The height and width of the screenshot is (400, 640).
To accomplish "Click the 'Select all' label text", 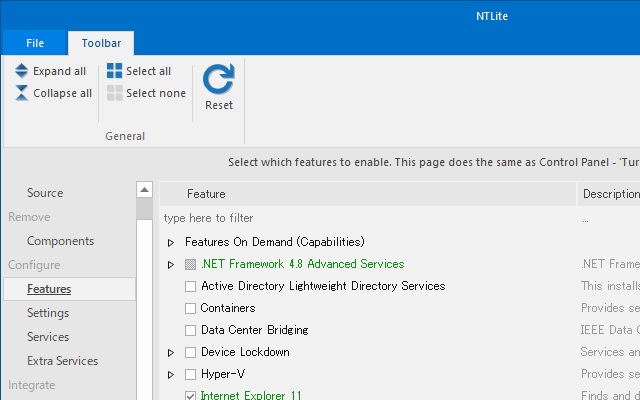I will pos(148,71).
